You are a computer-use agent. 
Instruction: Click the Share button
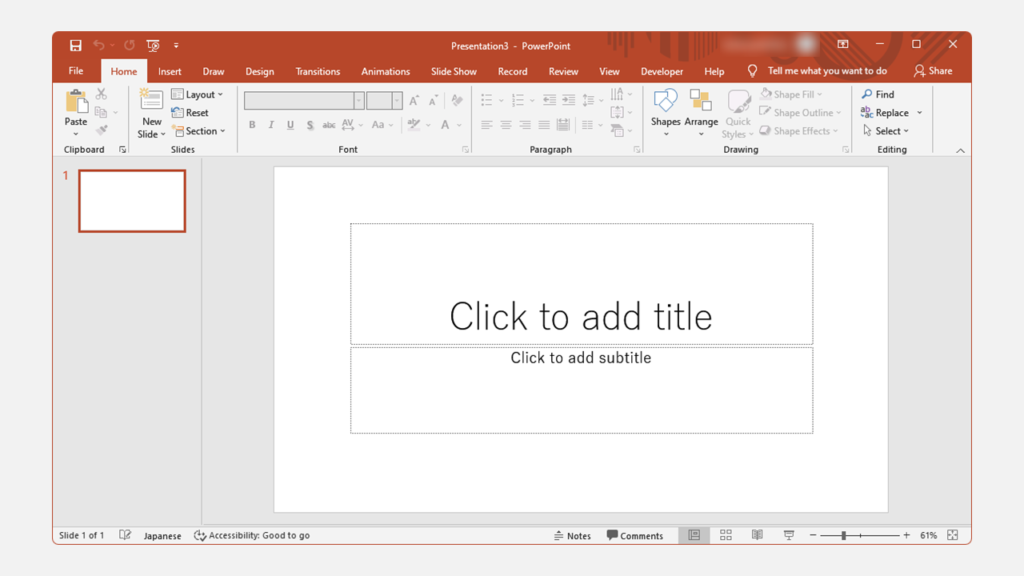[x=933, y=71]
